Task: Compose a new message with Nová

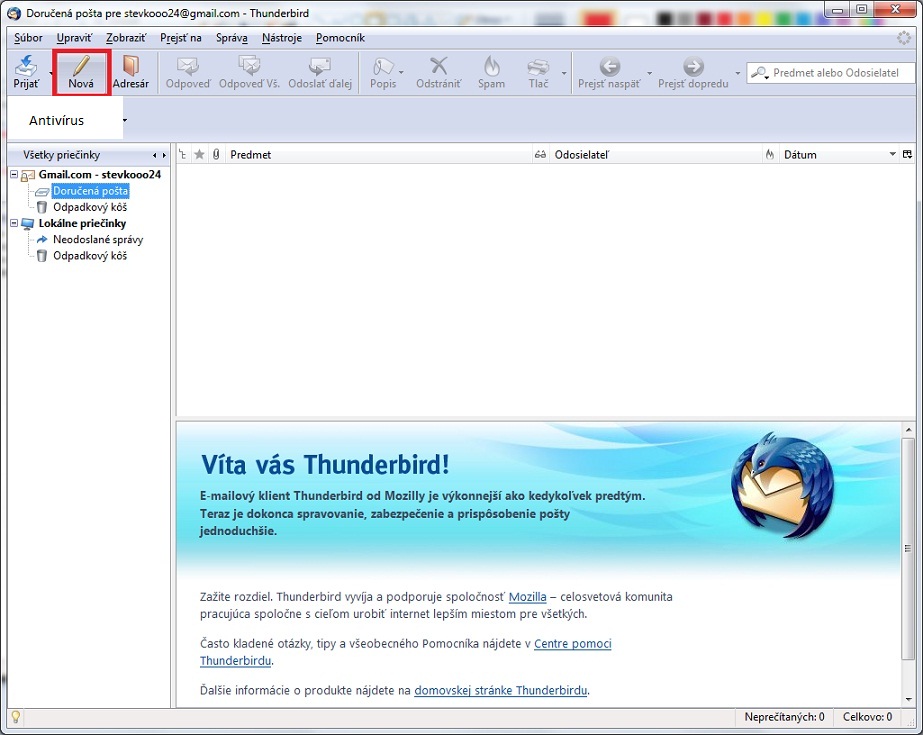Action: point(81,72)
